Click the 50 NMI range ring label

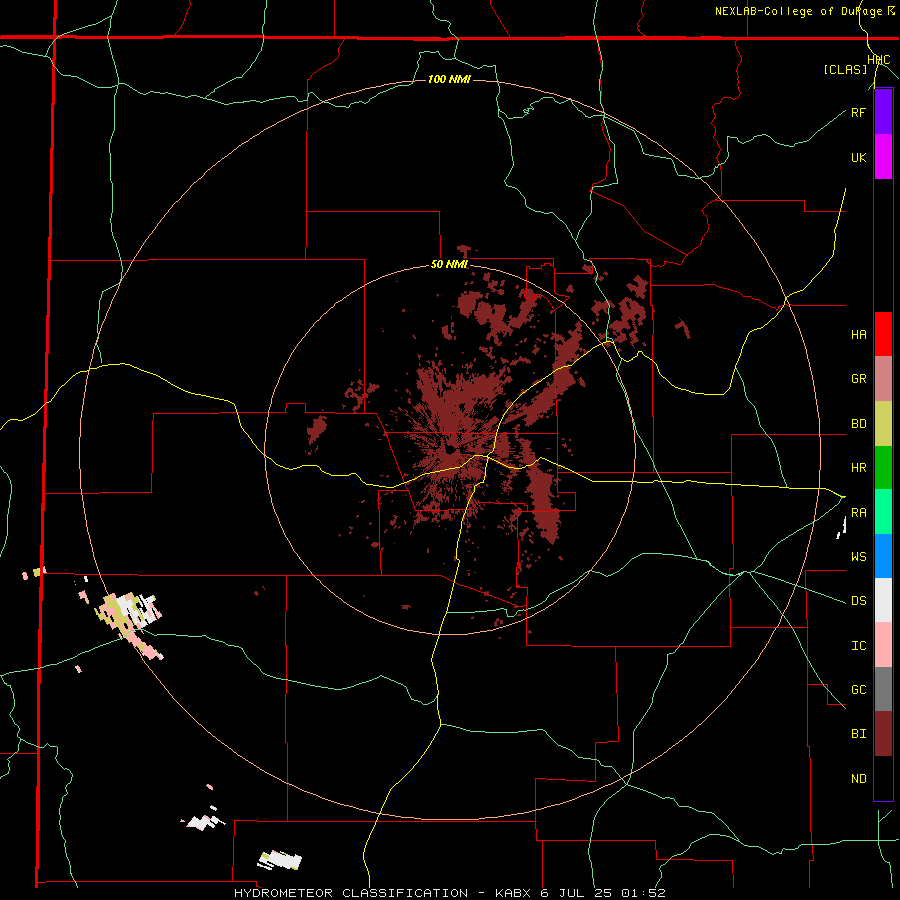(x=449, y=264)
